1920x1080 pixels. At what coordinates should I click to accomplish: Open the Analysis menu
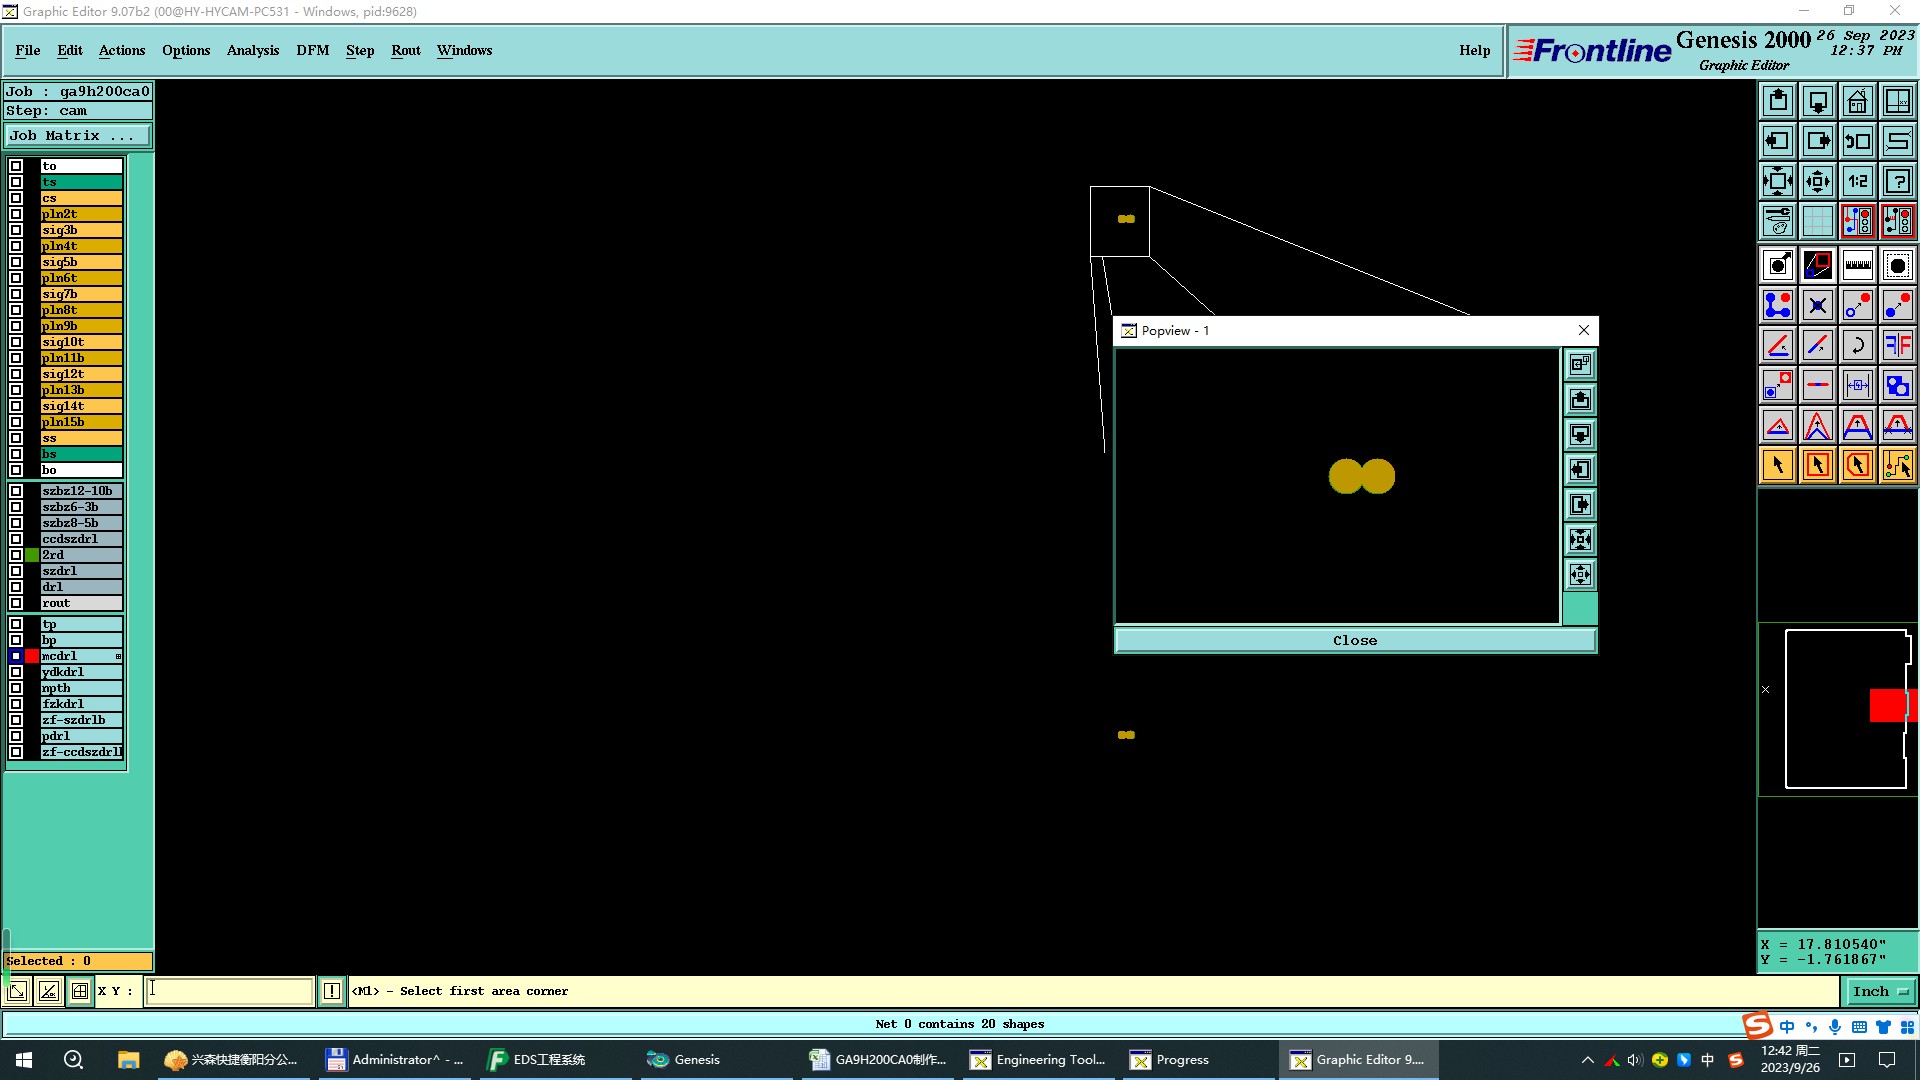[x=252, y=50]
